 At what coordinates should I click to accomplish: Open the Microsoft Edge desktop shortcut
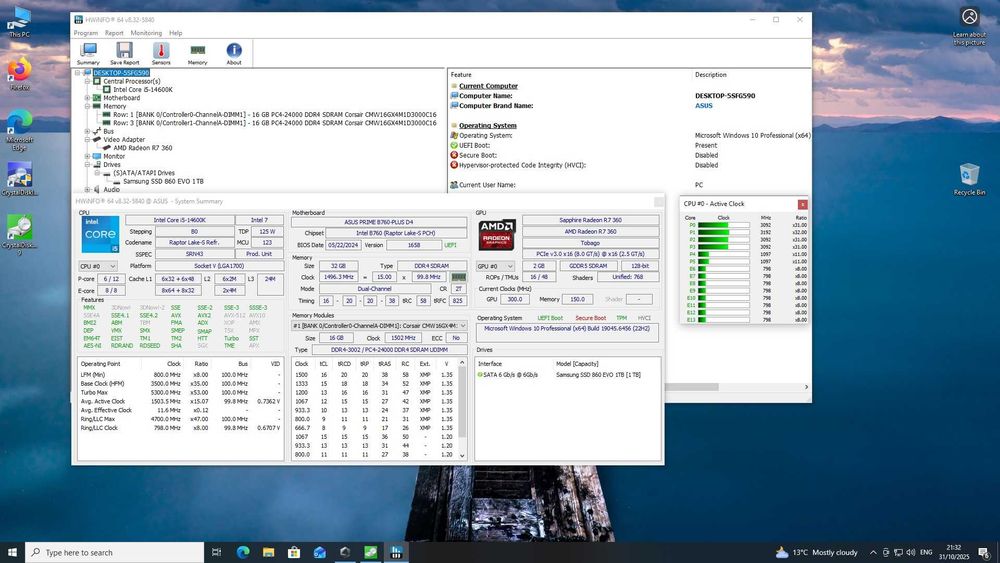(x=19, y=131)
